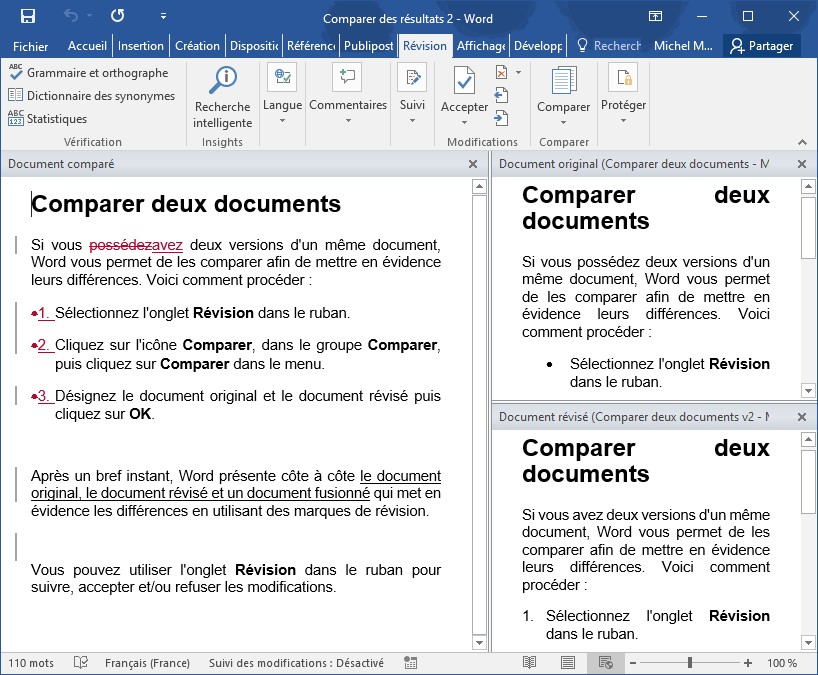The height and width of the screenshot is (675, 818).
Task: Open Recherche intelligente from the ribbon
Action: [x=223, y=97]
